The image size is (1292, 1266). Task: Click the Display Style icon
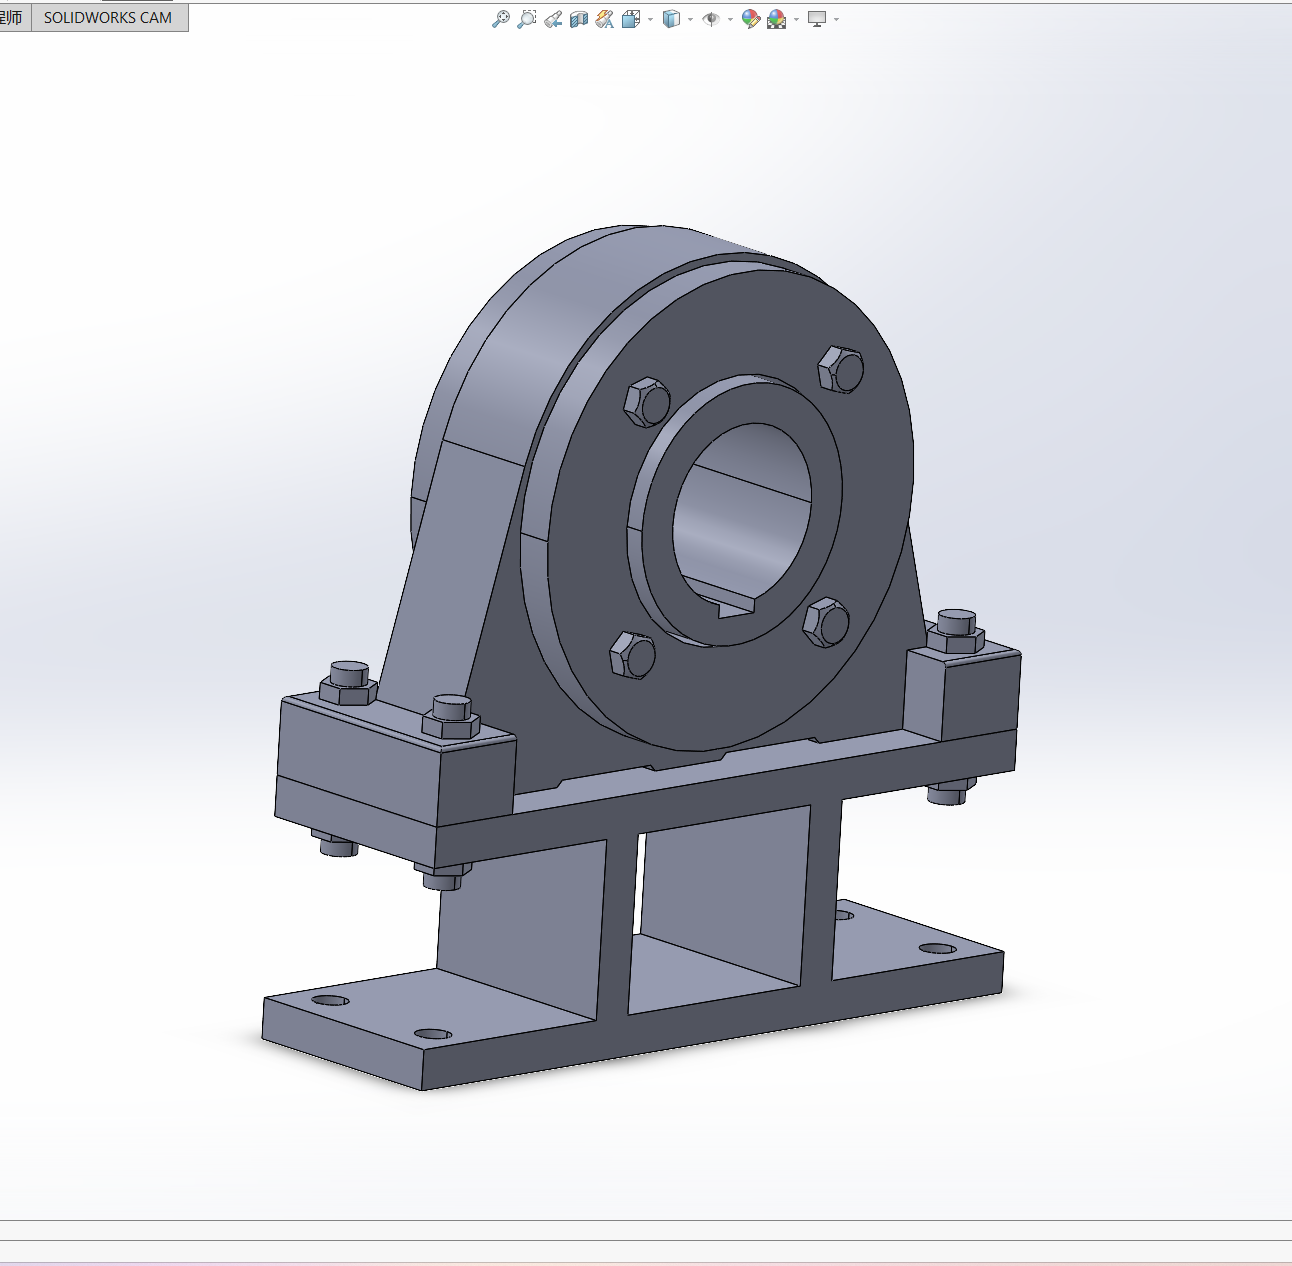point(671,19)
